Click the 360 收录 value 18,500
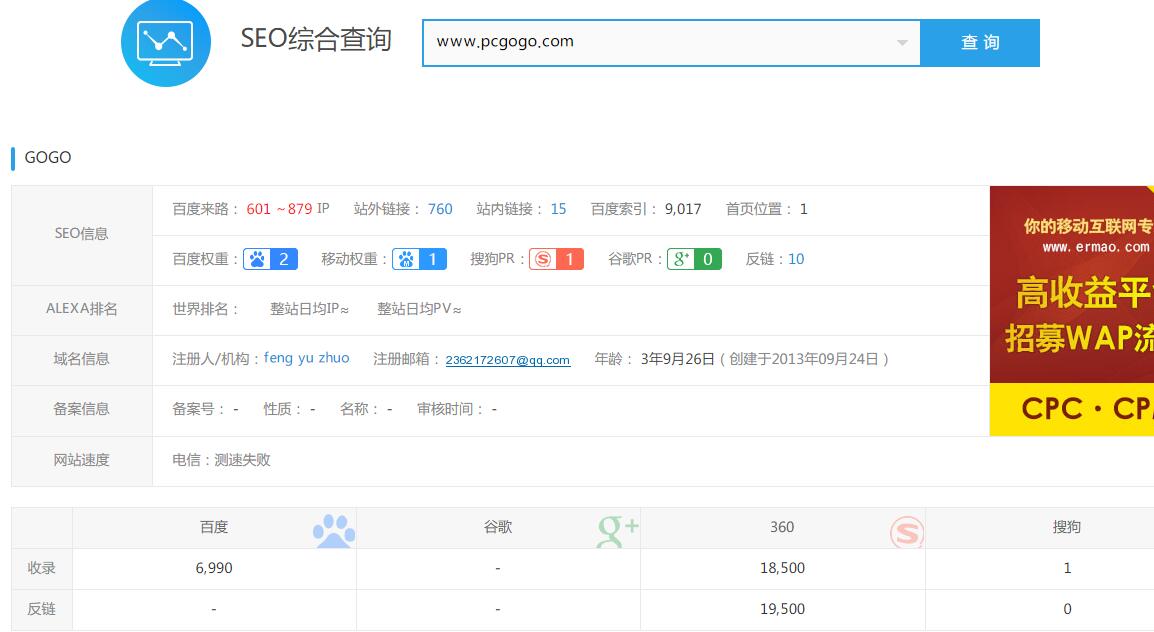Viewport: 1154px width, 632px height. 782,568
